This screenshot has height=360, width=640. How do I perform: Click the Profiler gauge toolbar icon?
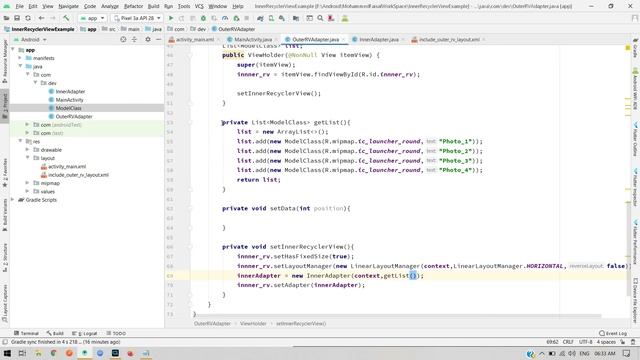coord(225,18)
